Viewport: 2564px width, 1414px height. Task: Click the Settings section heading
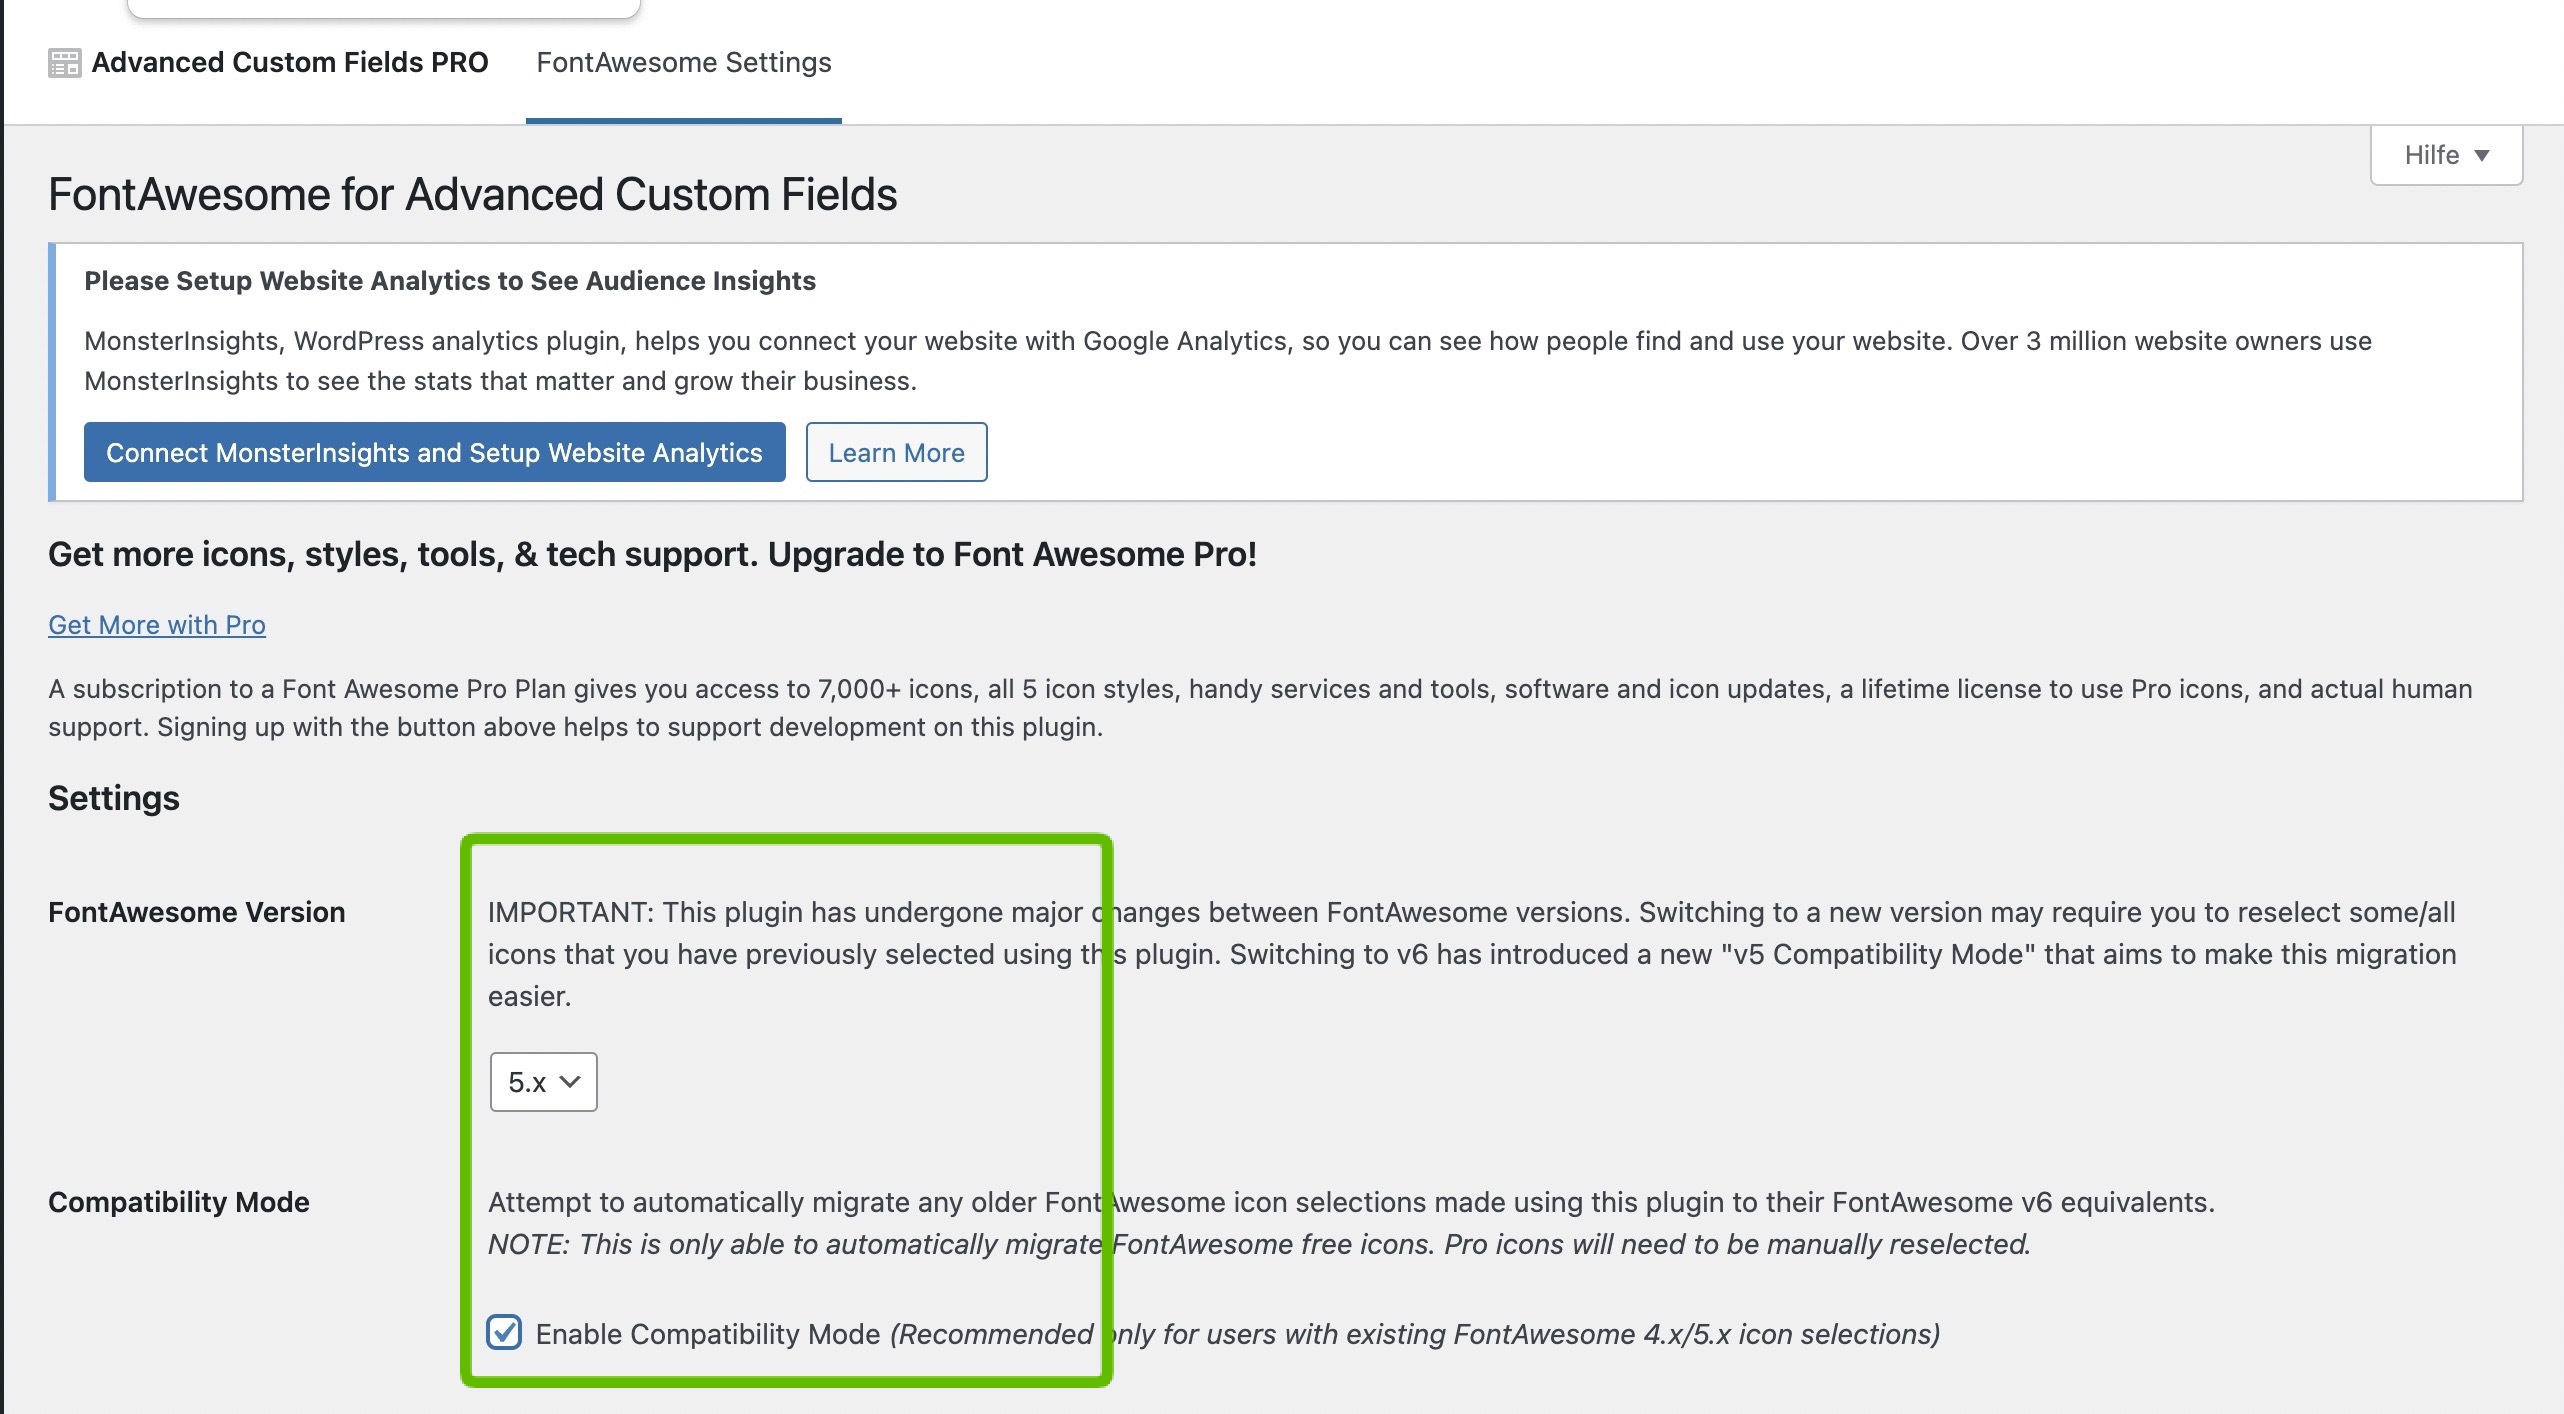pyautogui.click(x=114, y=798)
